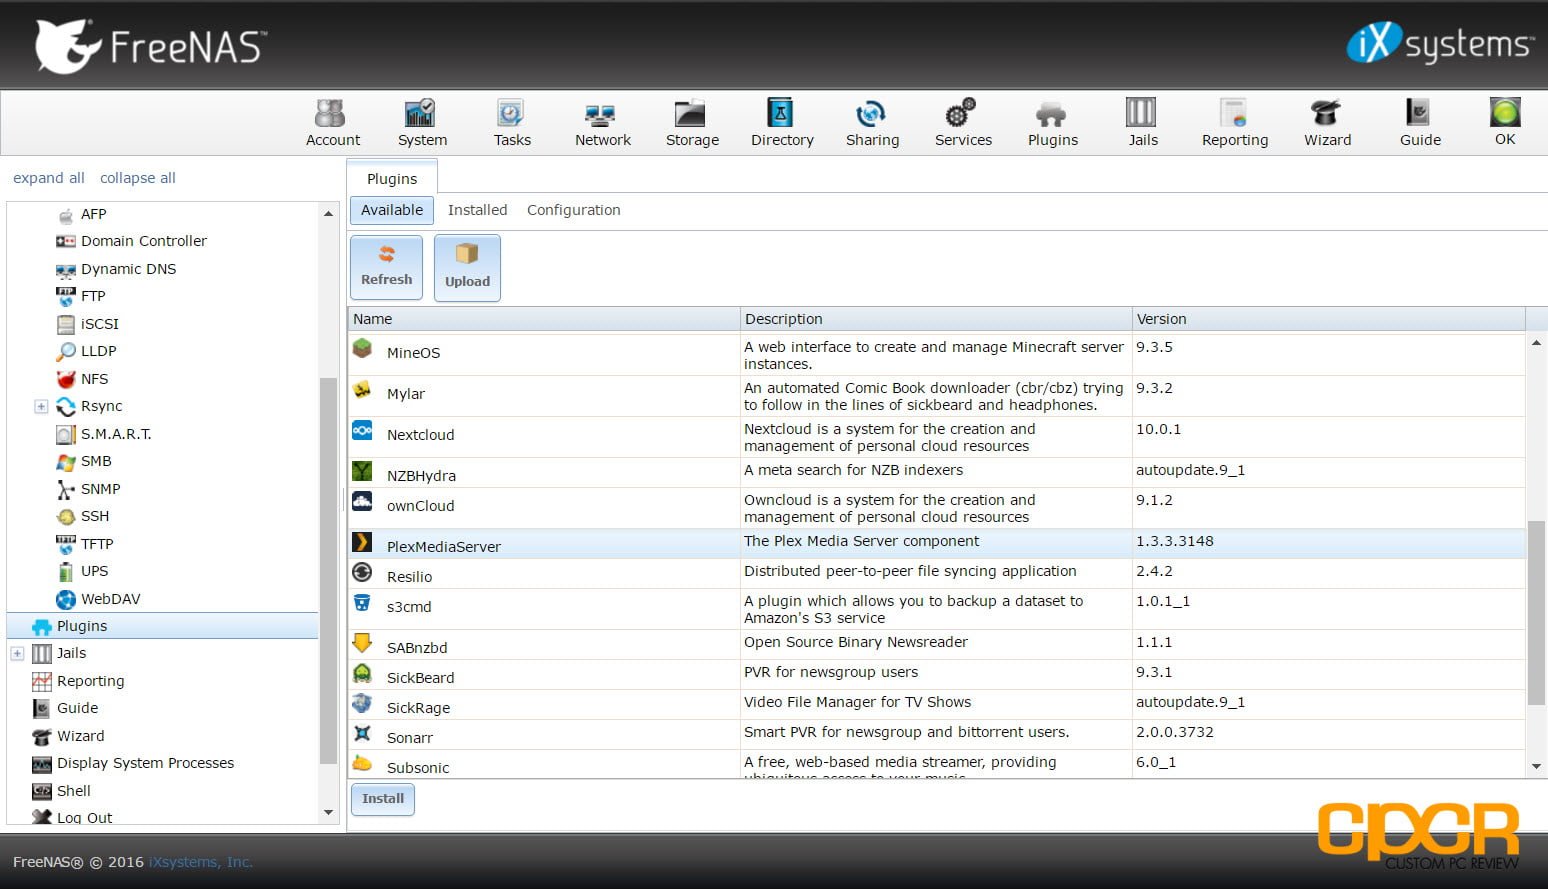The image size is (1548, 890).
Task: Sort plugins by the Name column header
Action: pyautogui.click(x=543, y=319)
